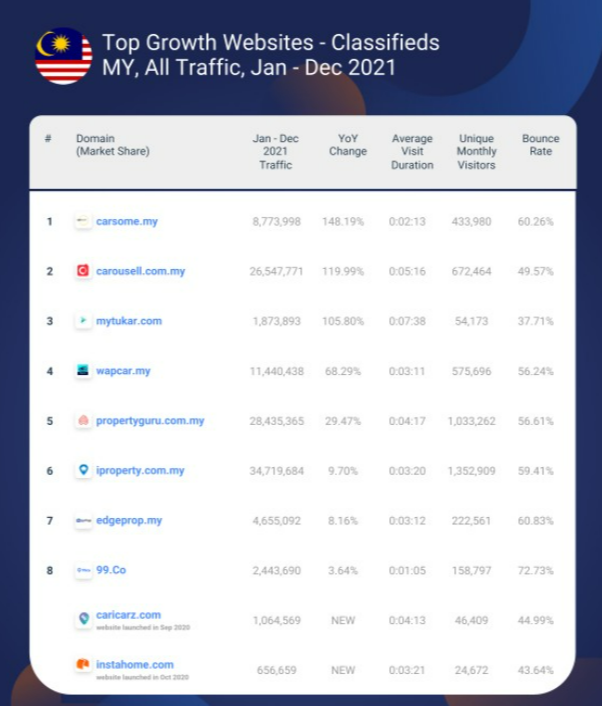Image resolution: width=602 pixels, height=706 pixels.
Task: Select bounce rate 60.83%
Action: click(535, 521)
